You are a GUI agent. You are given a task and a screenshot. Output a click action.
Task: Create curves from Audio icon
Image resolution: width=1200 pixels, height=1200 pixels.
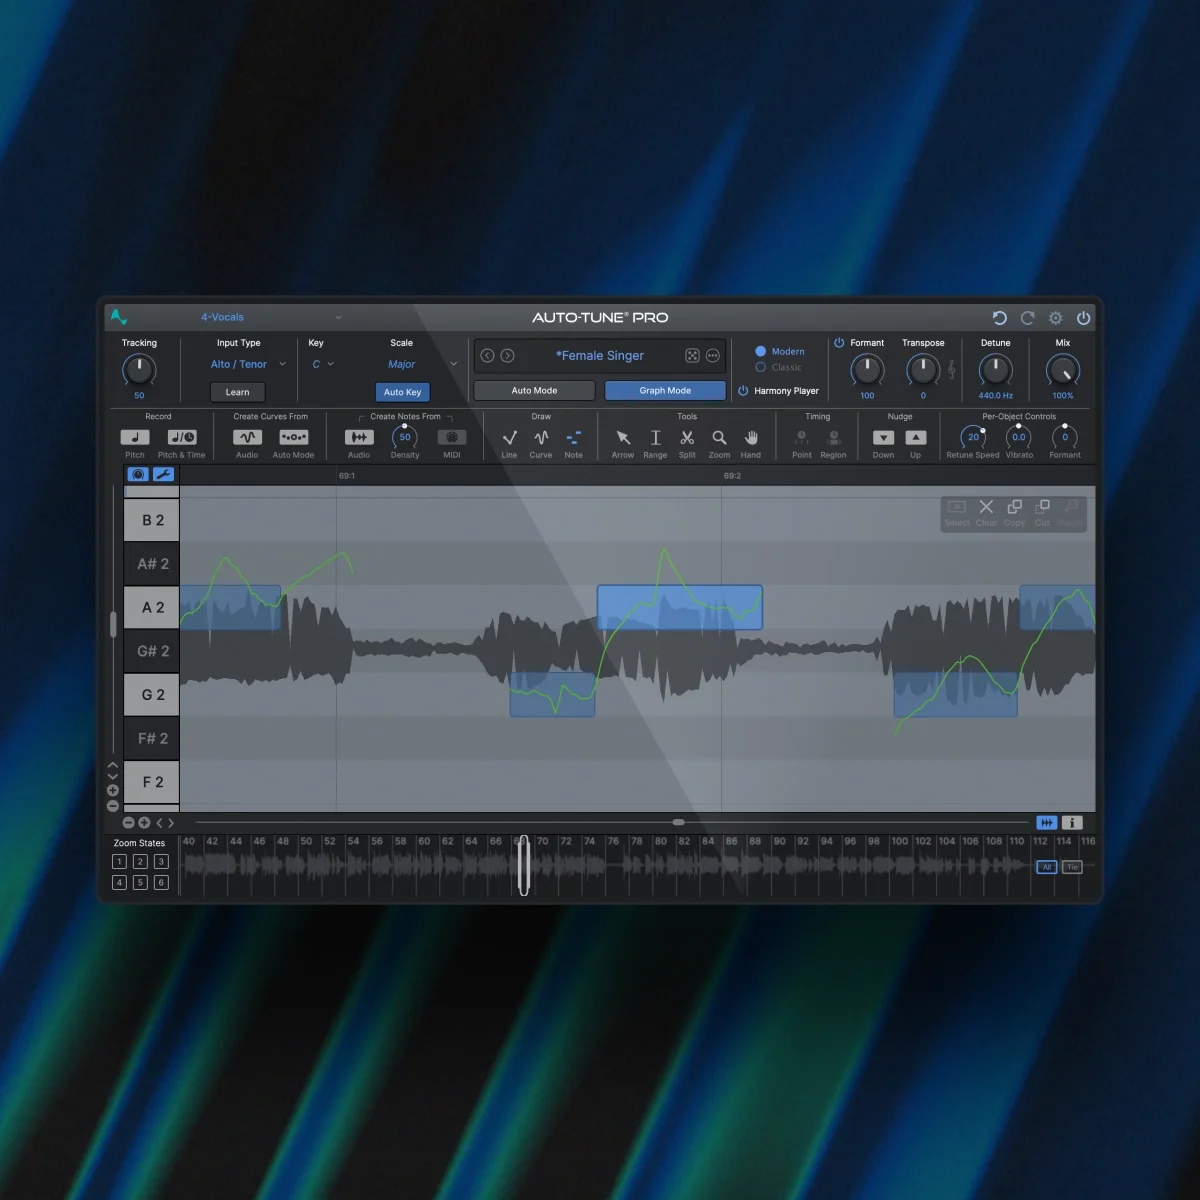point(247,437)
